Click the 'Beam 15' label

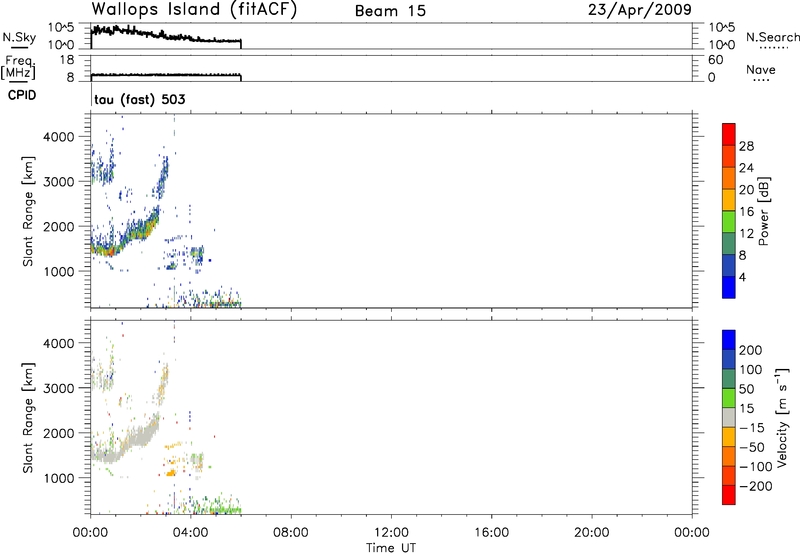click(x=390, y=11)
